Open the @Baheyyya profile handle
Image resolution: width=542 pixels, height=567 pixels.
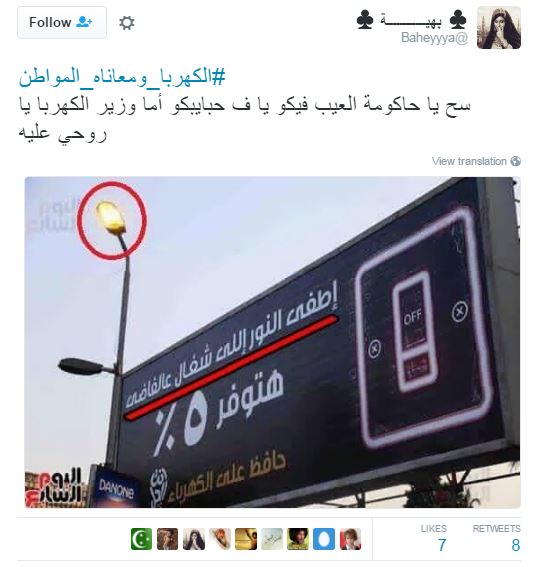pyautogui.click(x=434, y=38)
